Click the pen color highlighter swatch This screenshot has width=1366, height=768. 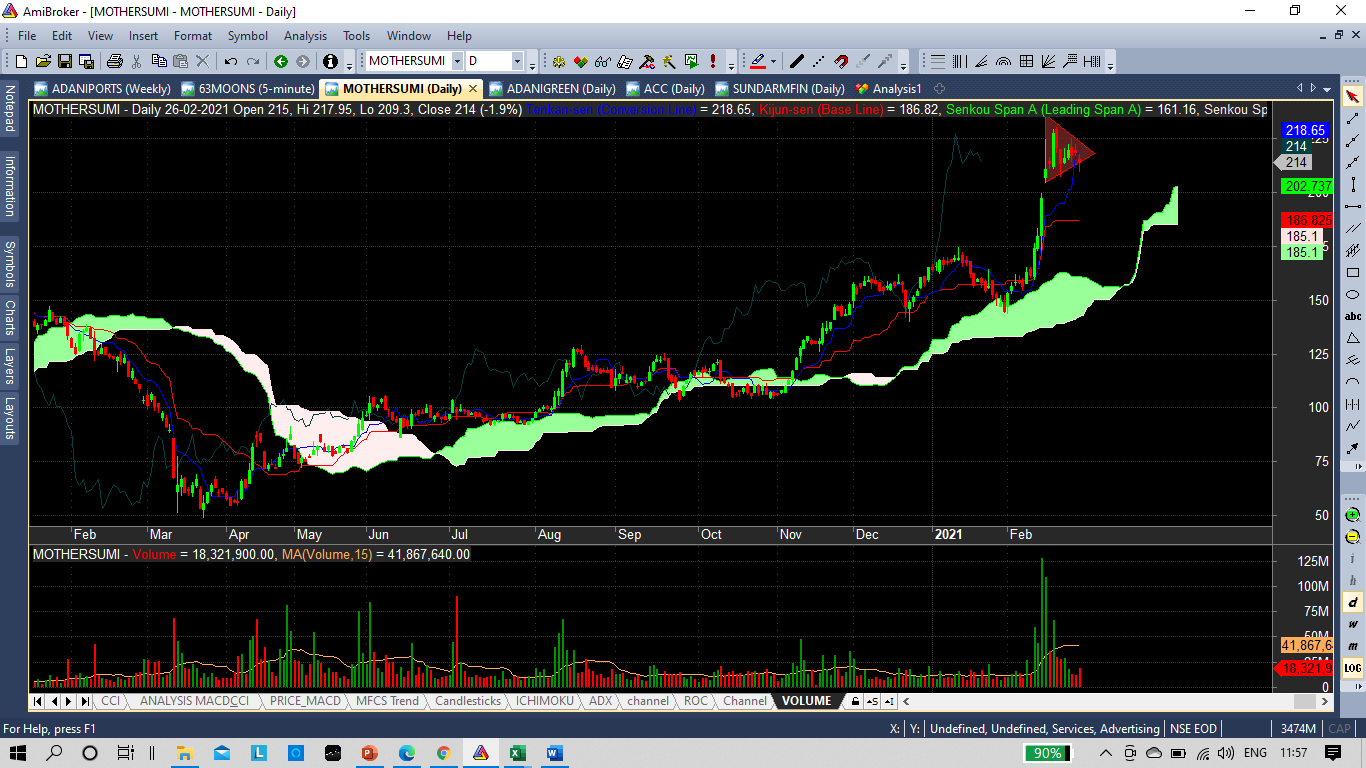point(757,61)
